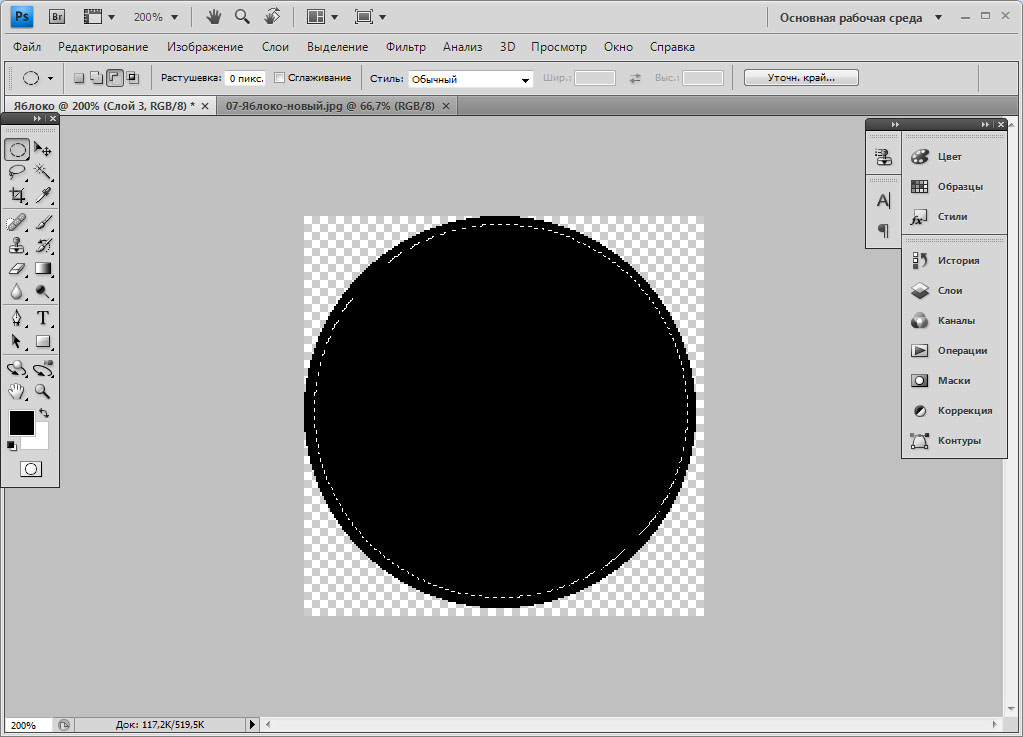Open the Редактирование menu
The image size is (1023, 737).
tap(103, 47)
